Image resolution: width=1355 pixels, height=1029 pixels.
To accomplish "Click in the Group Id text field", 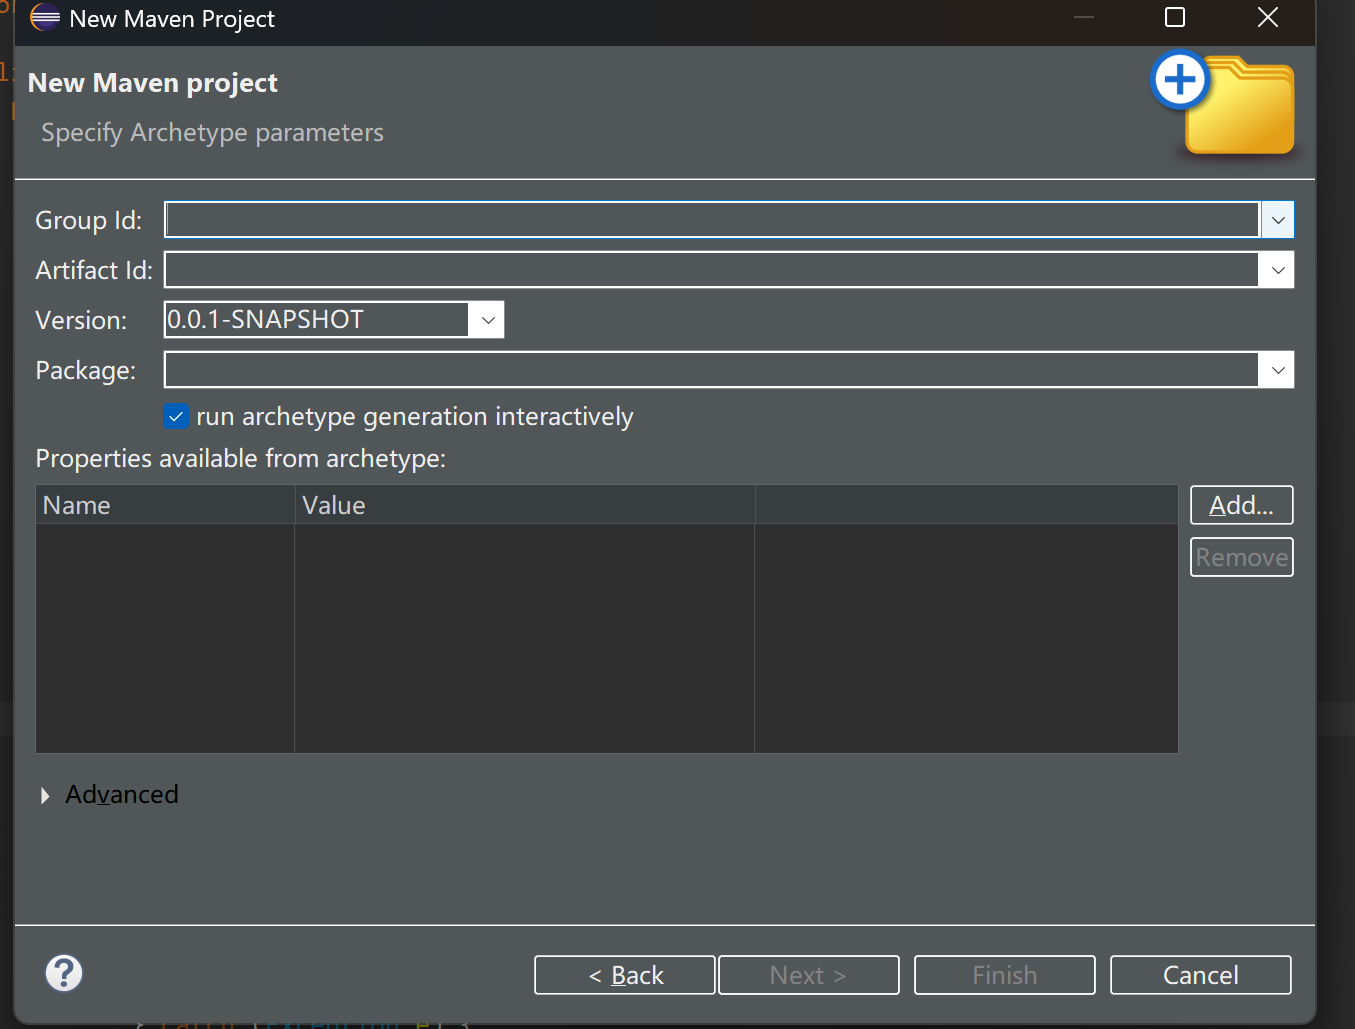I will click(710, 220).
